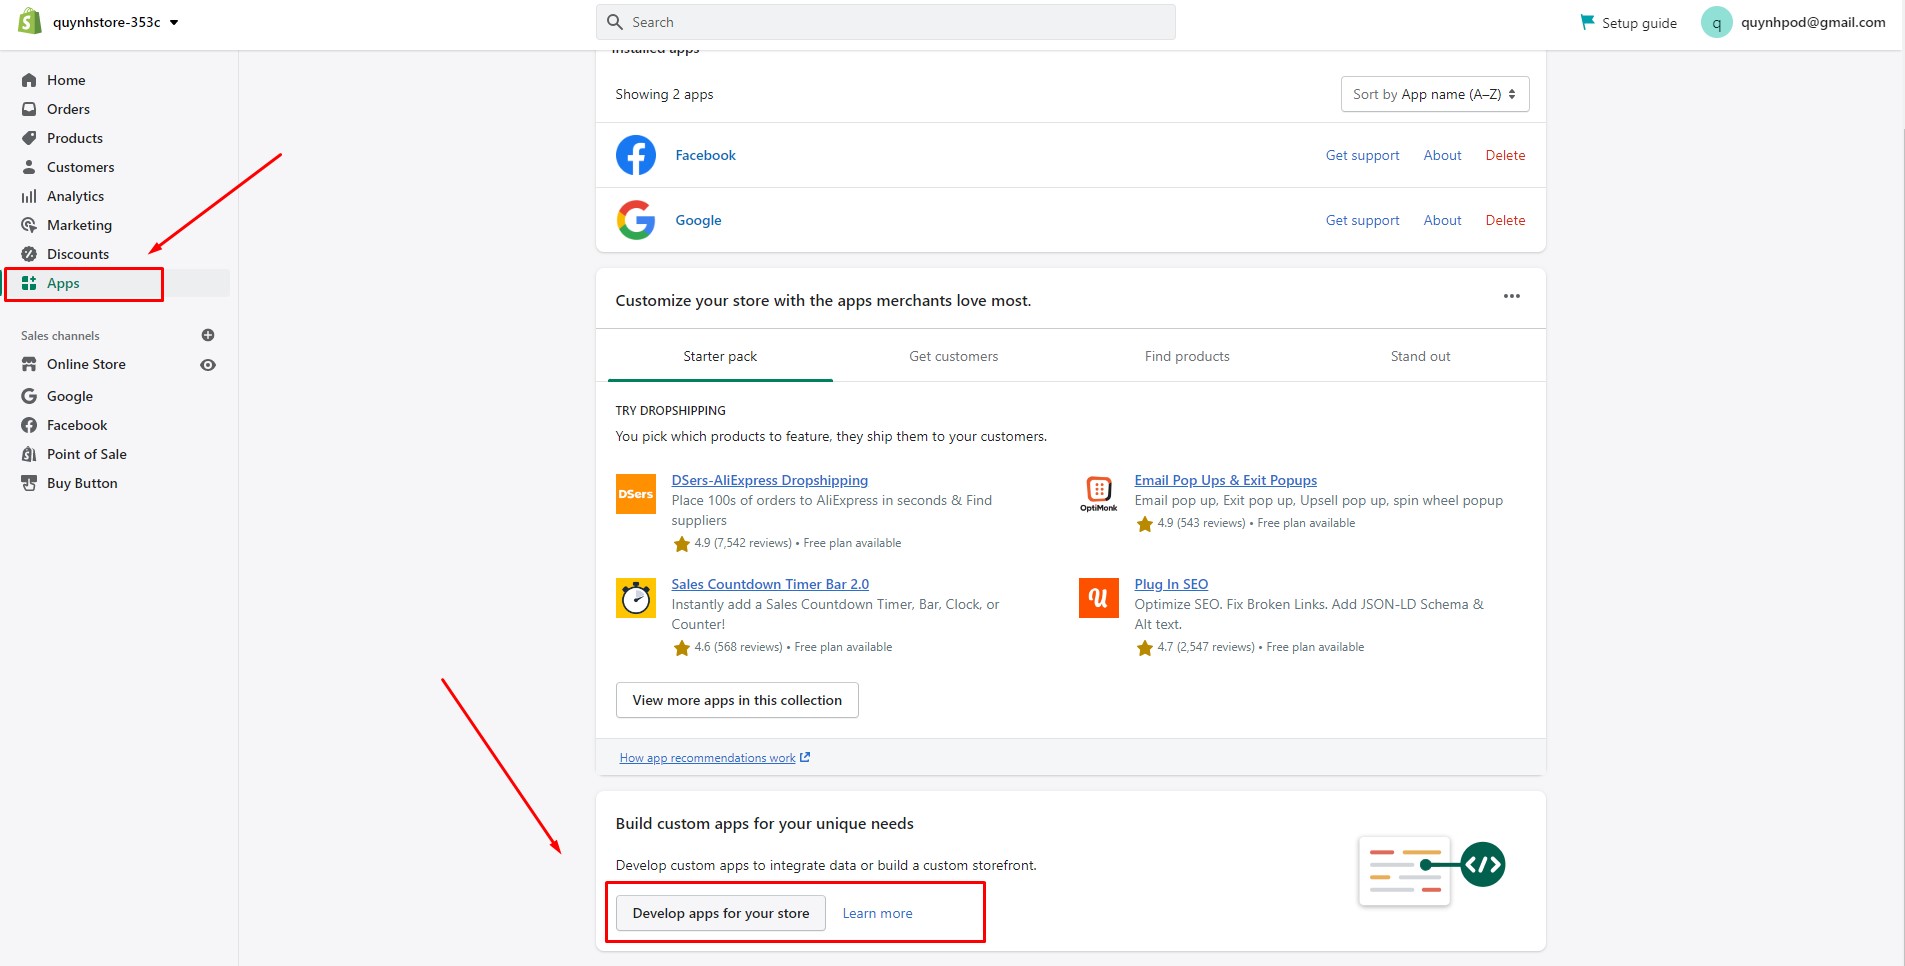The width and height of the screenshot is (1905, 966).
Task: Select the Starter pack tab
Action: click(720, 356)
